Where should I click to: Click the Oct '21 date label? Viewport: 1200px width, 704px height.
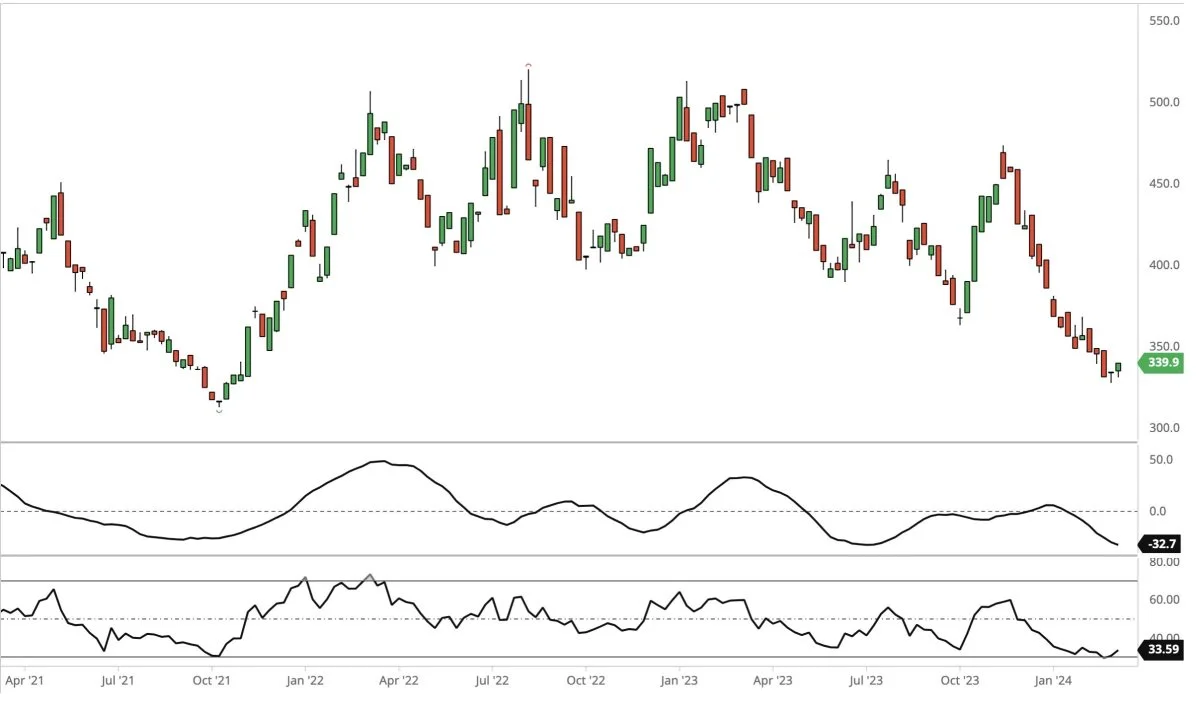(x=211, y=681)
